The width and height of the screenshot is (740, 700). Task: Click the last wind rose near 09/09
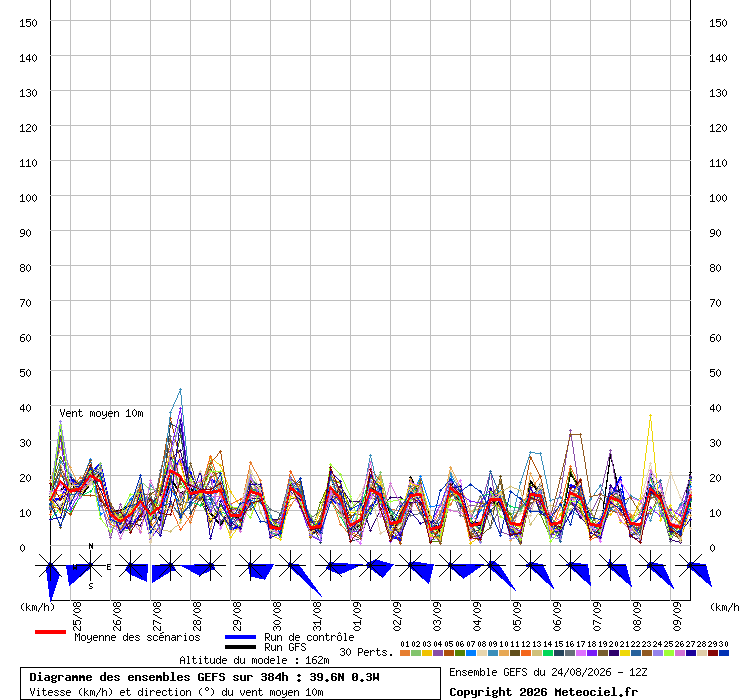[691, 565]
